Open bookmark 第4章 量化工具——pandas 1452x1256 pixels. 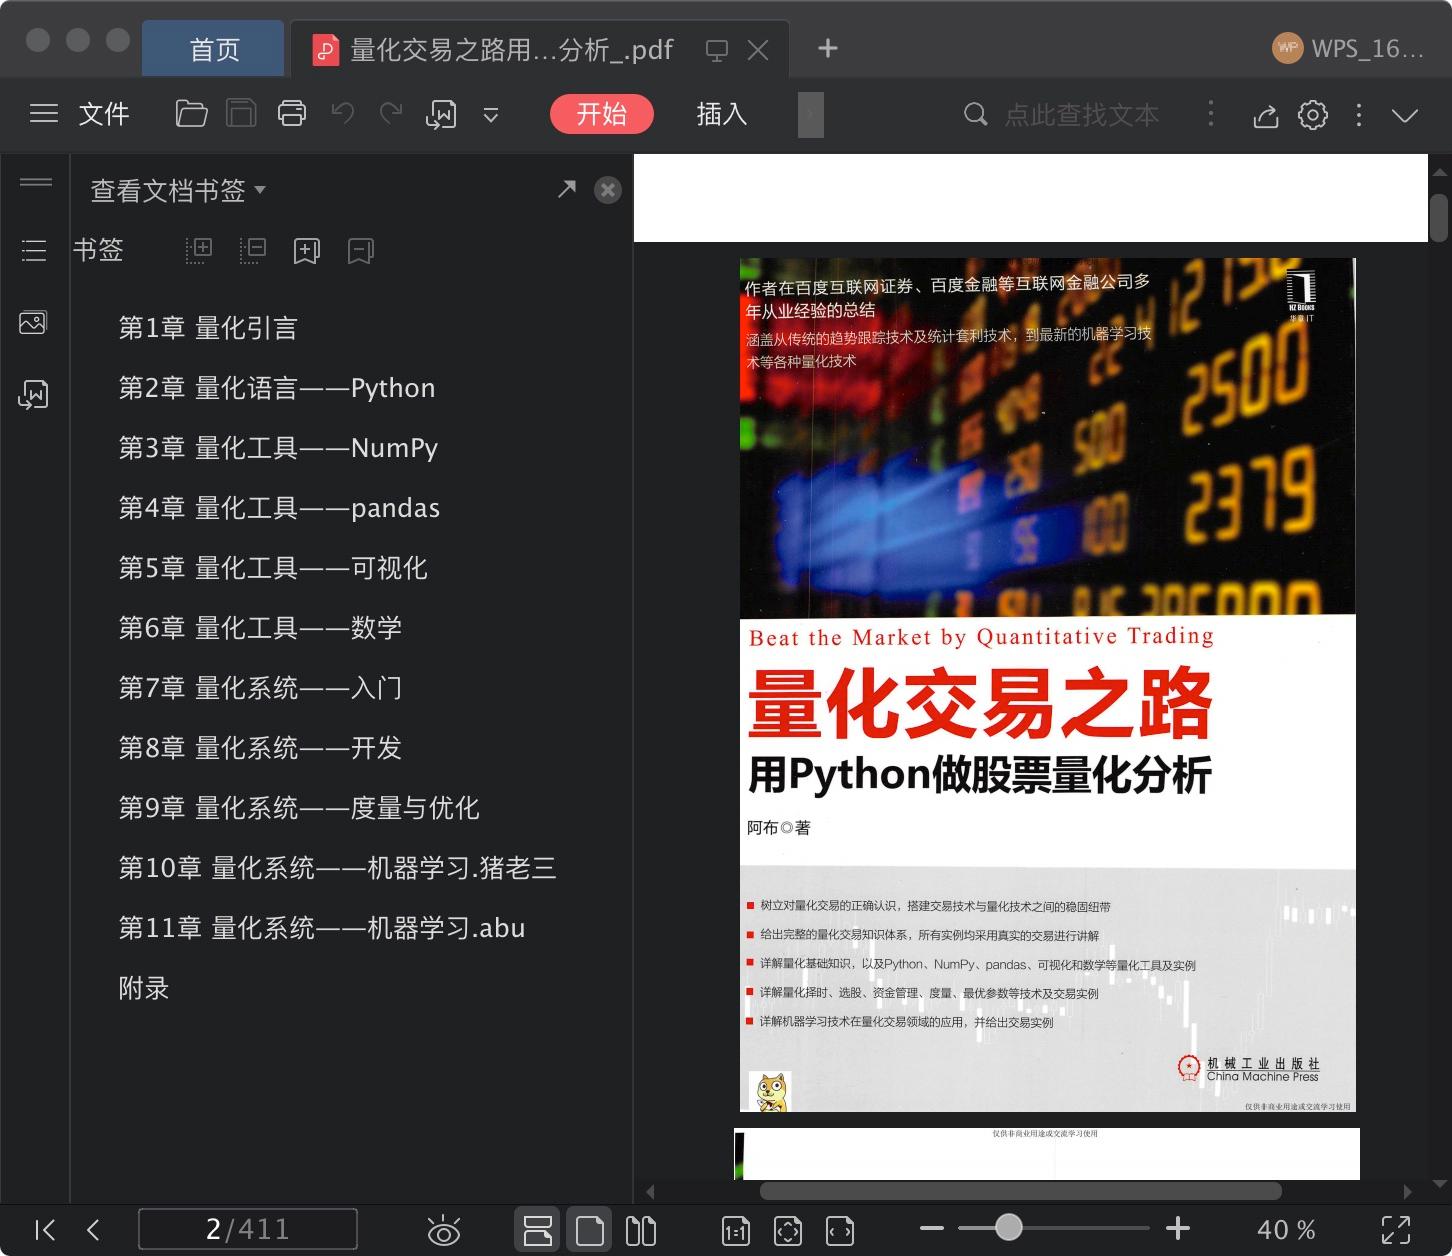point(279,508)
